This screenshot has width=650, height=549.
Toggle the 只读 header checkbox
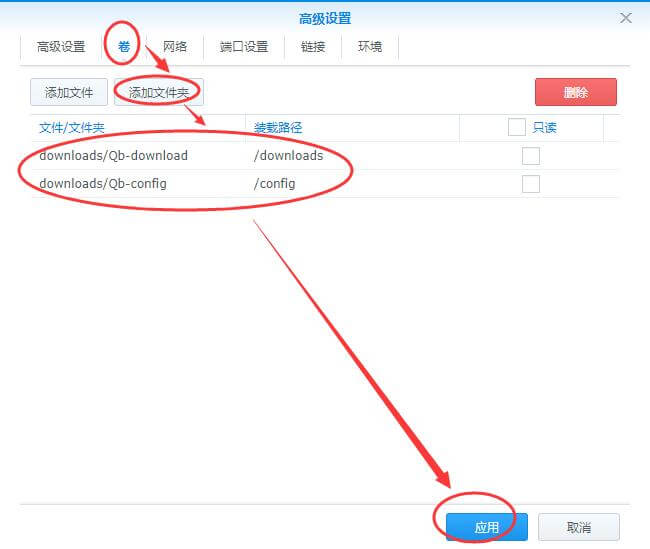(517, 128)
